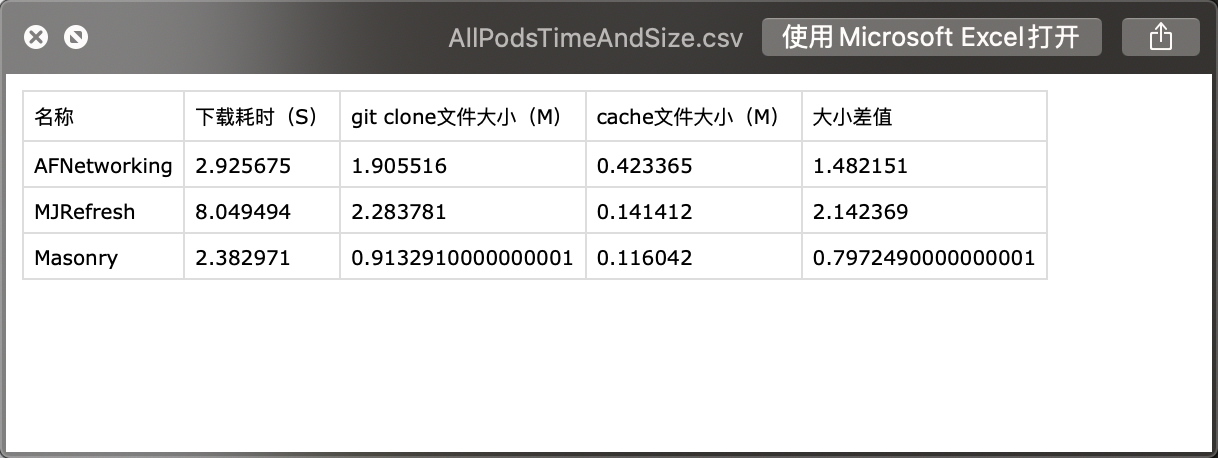Select the Masonry row name cell
Screen dimensions: 1218x458
pyautogui.click(x=104, y=257)
